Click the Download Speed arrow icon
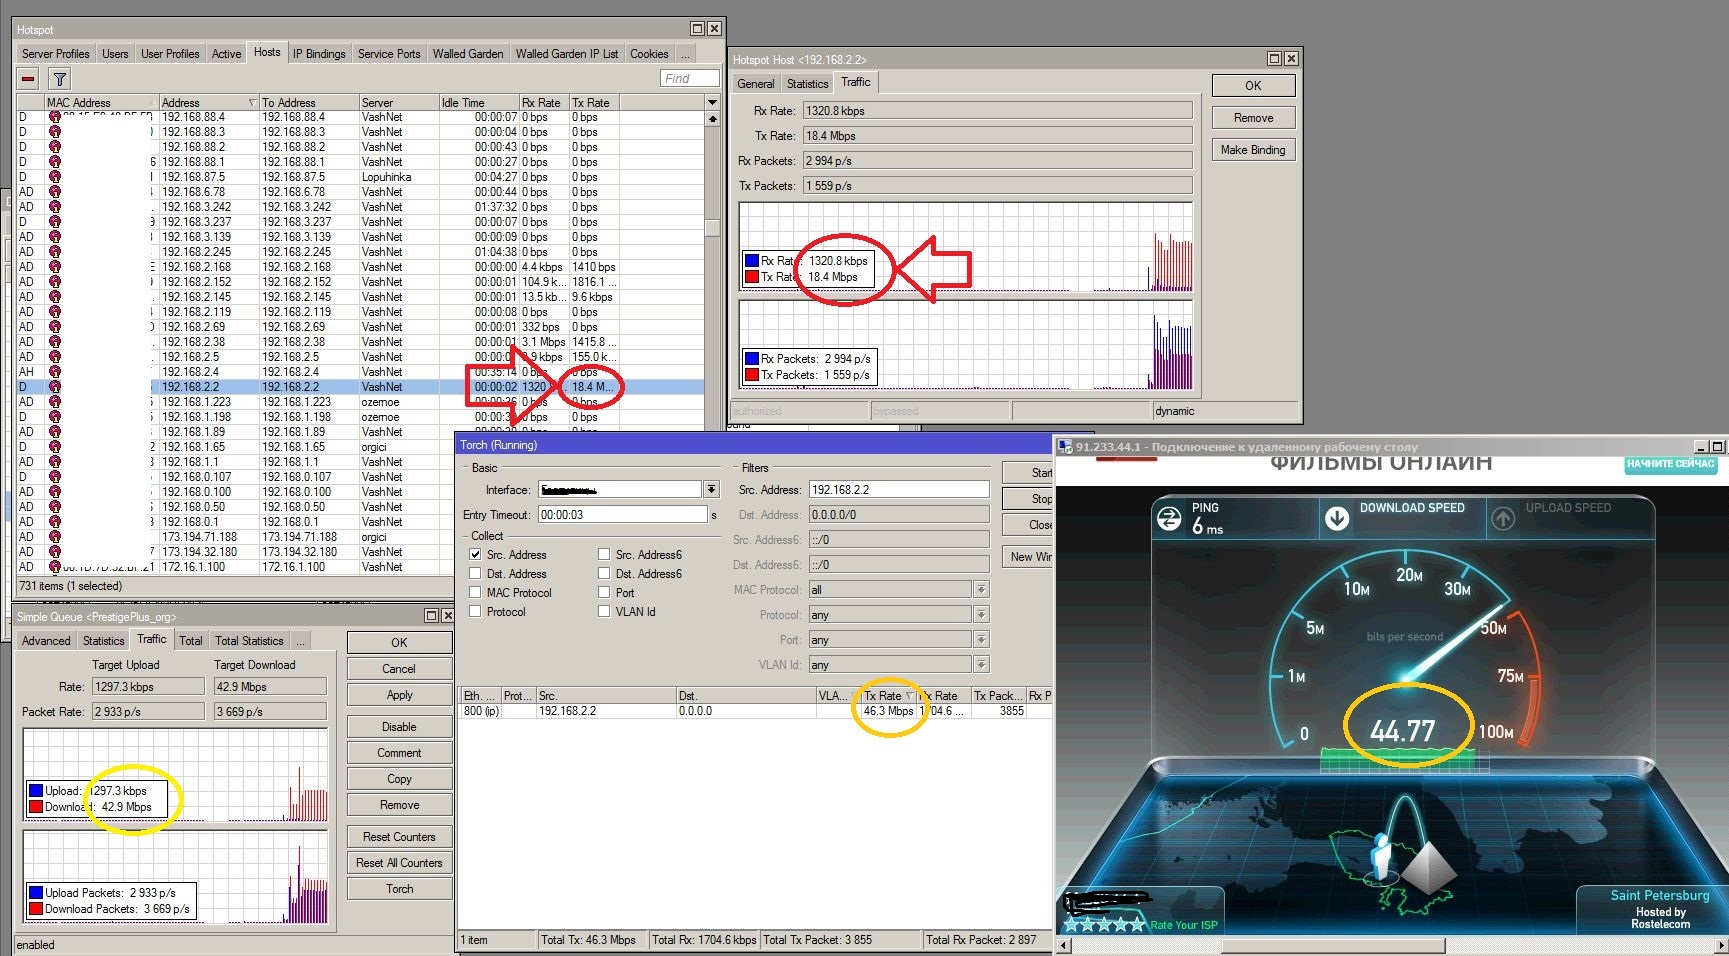This screenshot has width=1729, height=956. (x=1337, y=518)
